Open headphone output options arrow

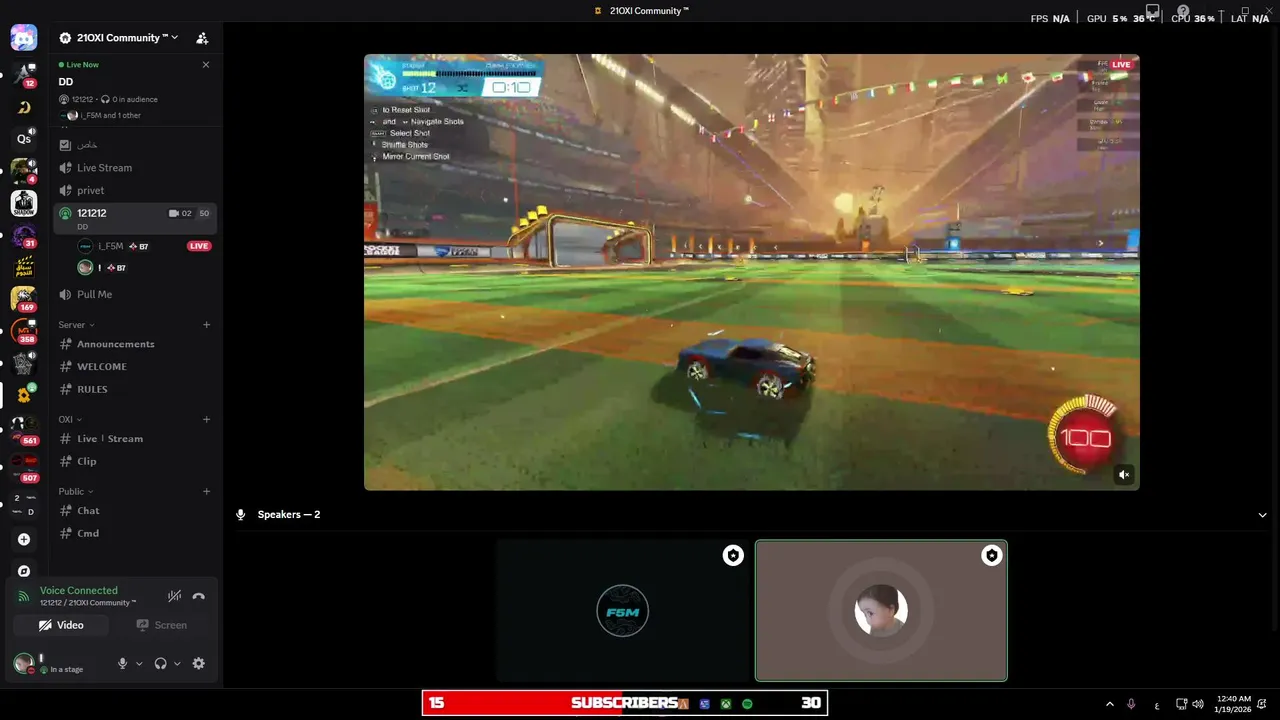(x=177, y=663)
